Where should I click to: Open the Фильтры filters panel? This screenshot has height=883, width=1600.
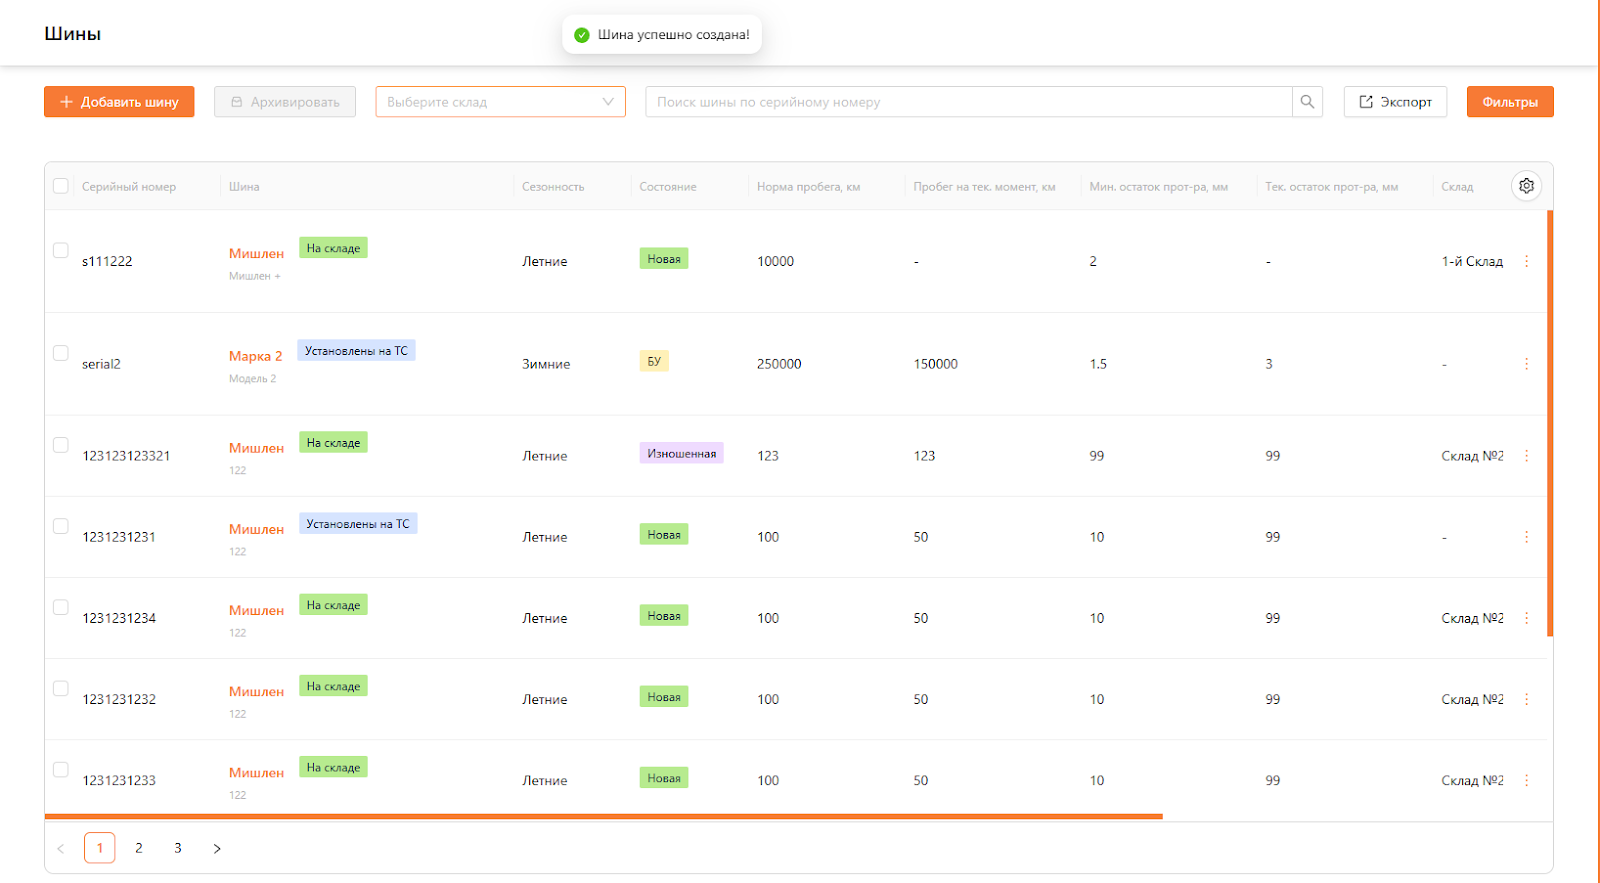click(x=1509, y=102)
